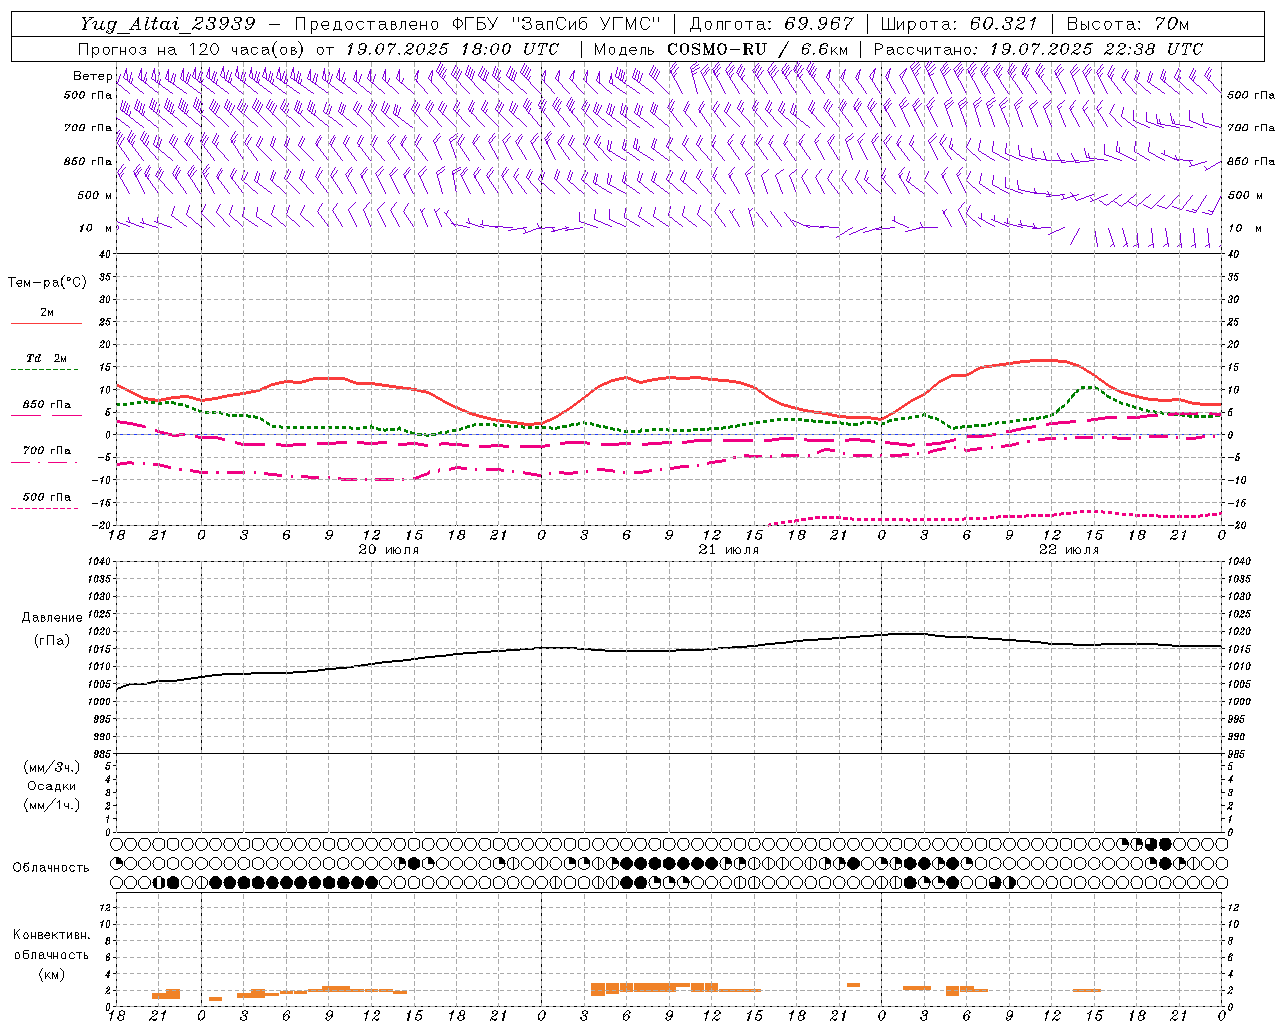
Task: Click the Рассчитано: 19.07.2025 22:38 UTC text
Action: point(1038,49)
